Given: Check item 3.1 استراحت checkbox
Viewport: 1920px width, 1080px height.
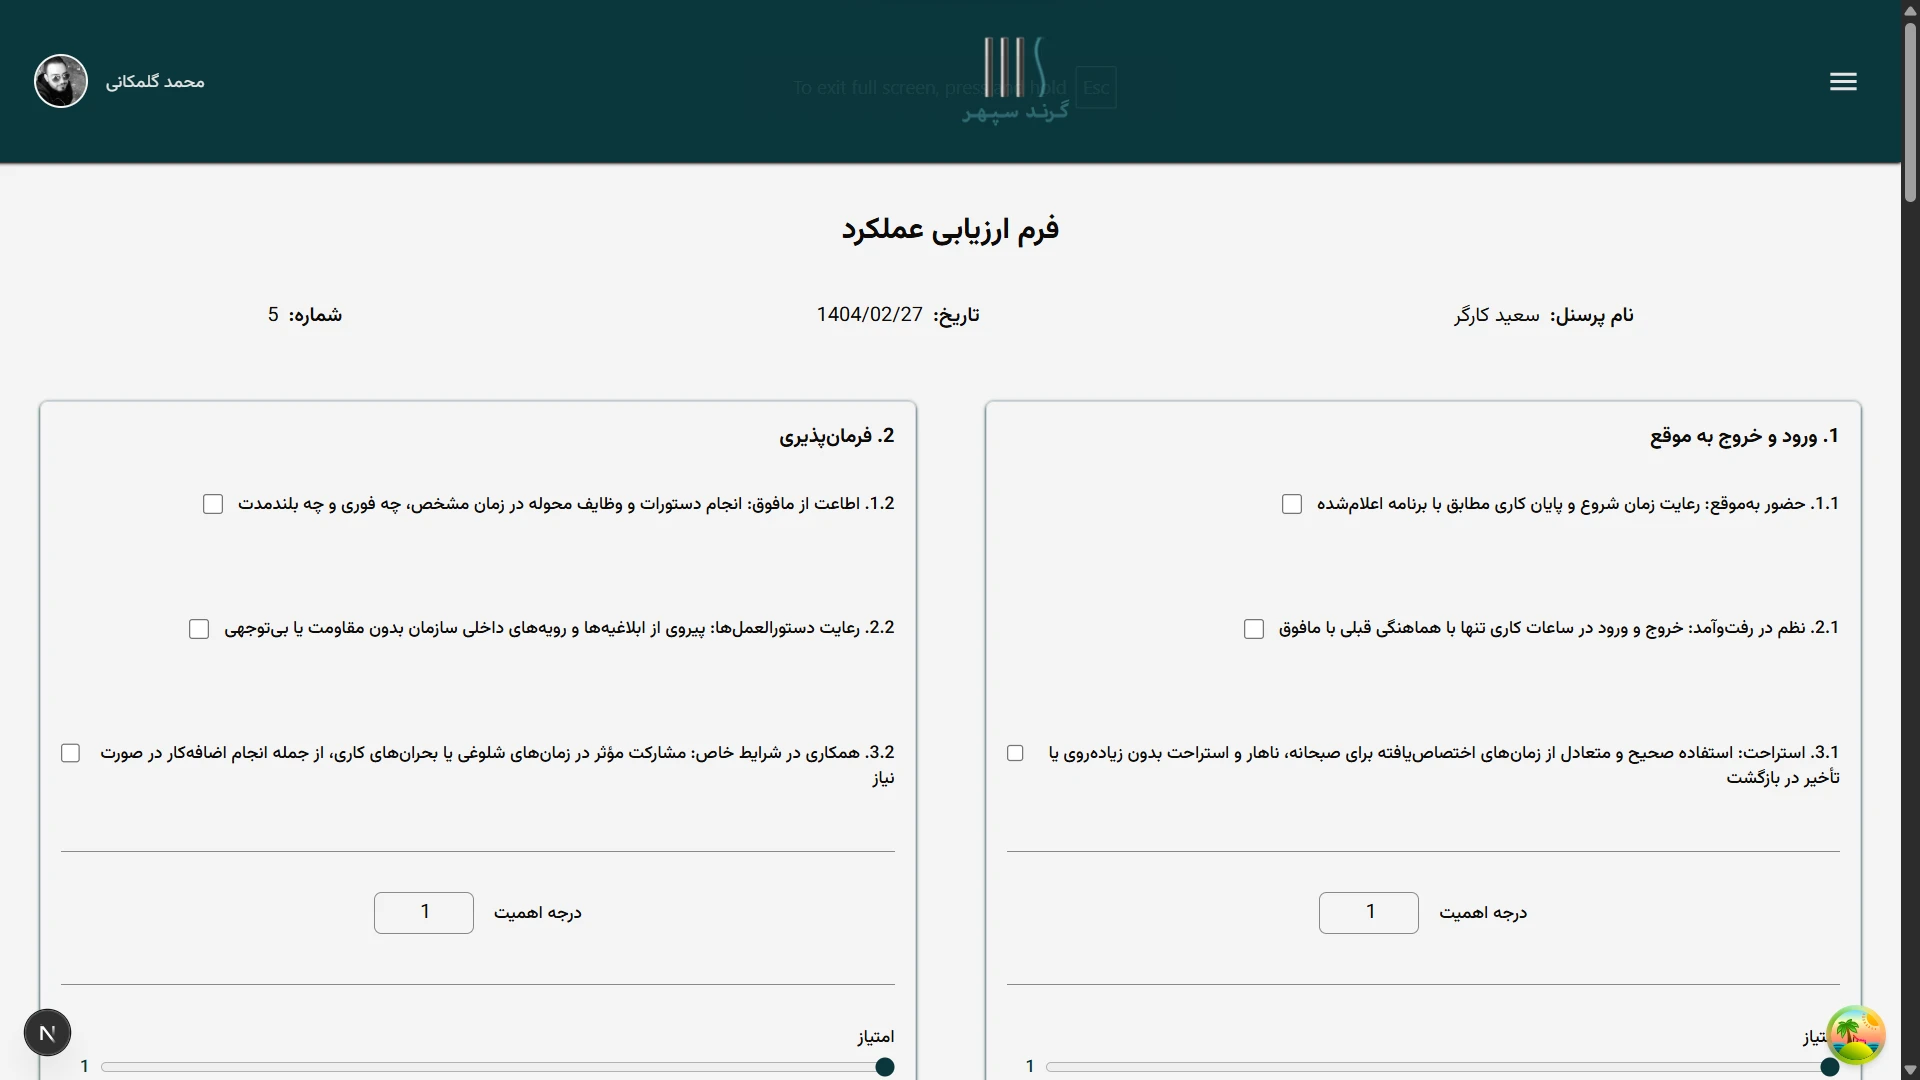Looking at the screenshot, I should click(x=1015, y=753).
